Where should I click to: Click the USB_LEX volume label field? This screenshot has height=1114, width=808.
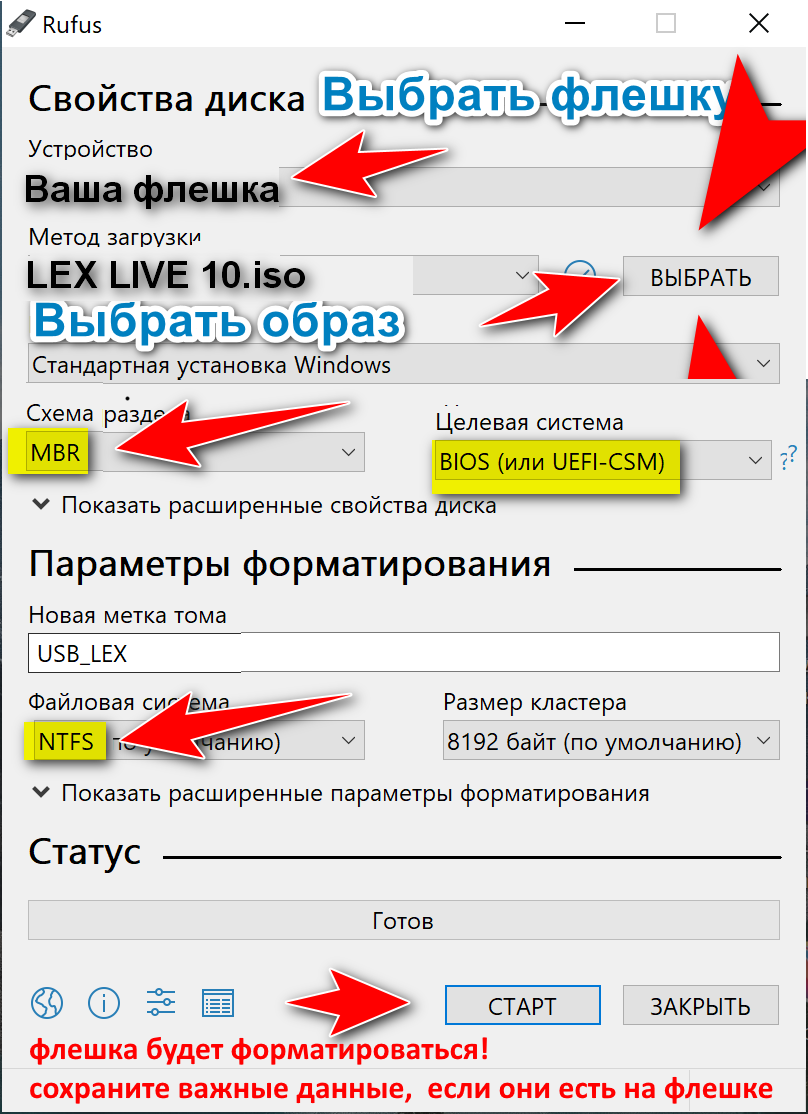[x=404, y=652]
